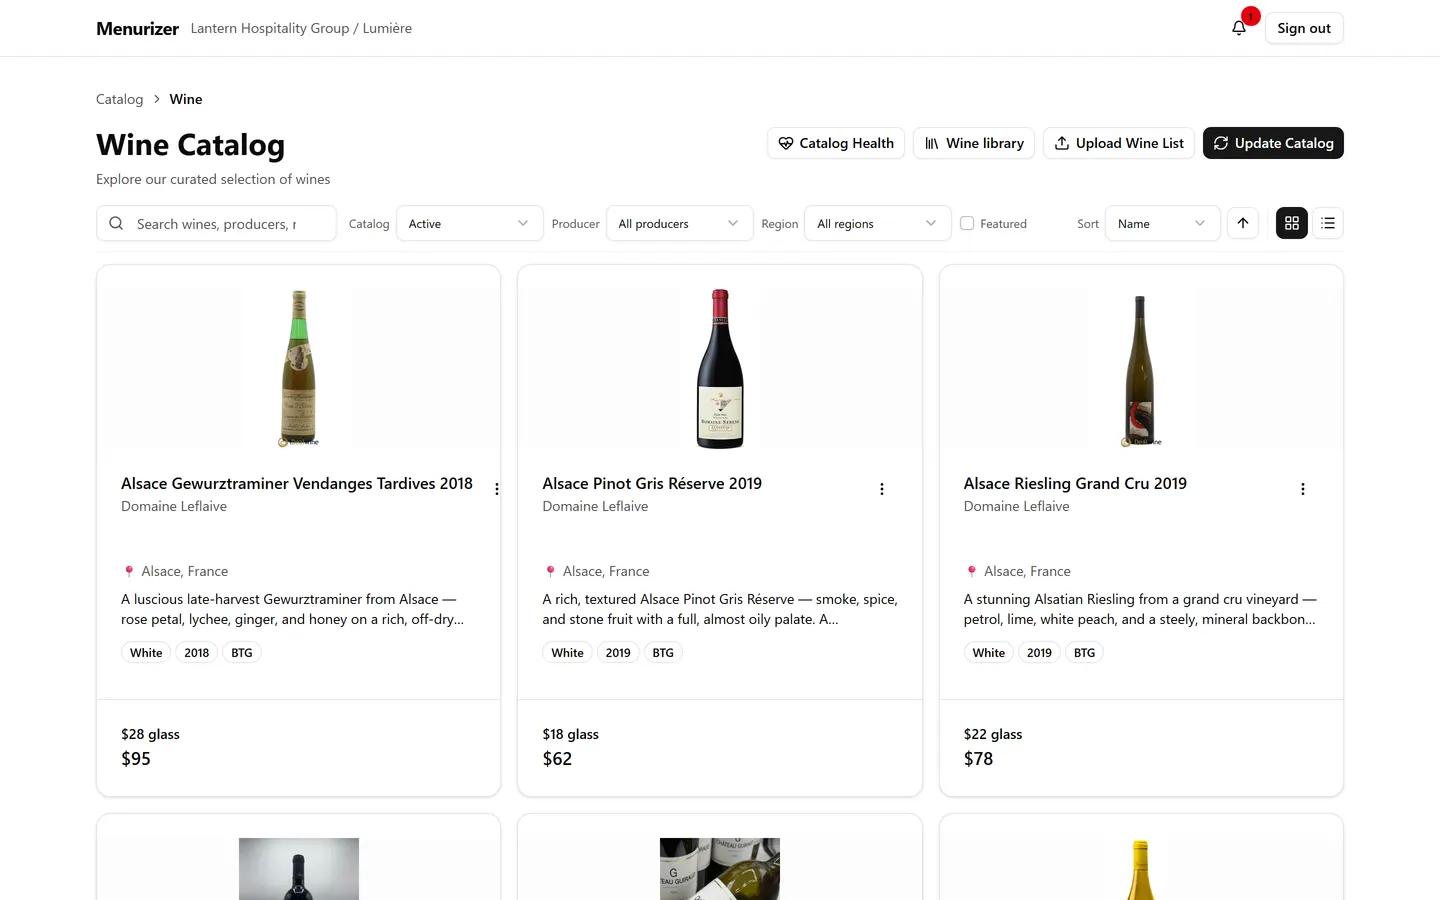This screenshot has height=900, width=1440.
Task: Click Upload Wine List button
Action: (1119, 143)
